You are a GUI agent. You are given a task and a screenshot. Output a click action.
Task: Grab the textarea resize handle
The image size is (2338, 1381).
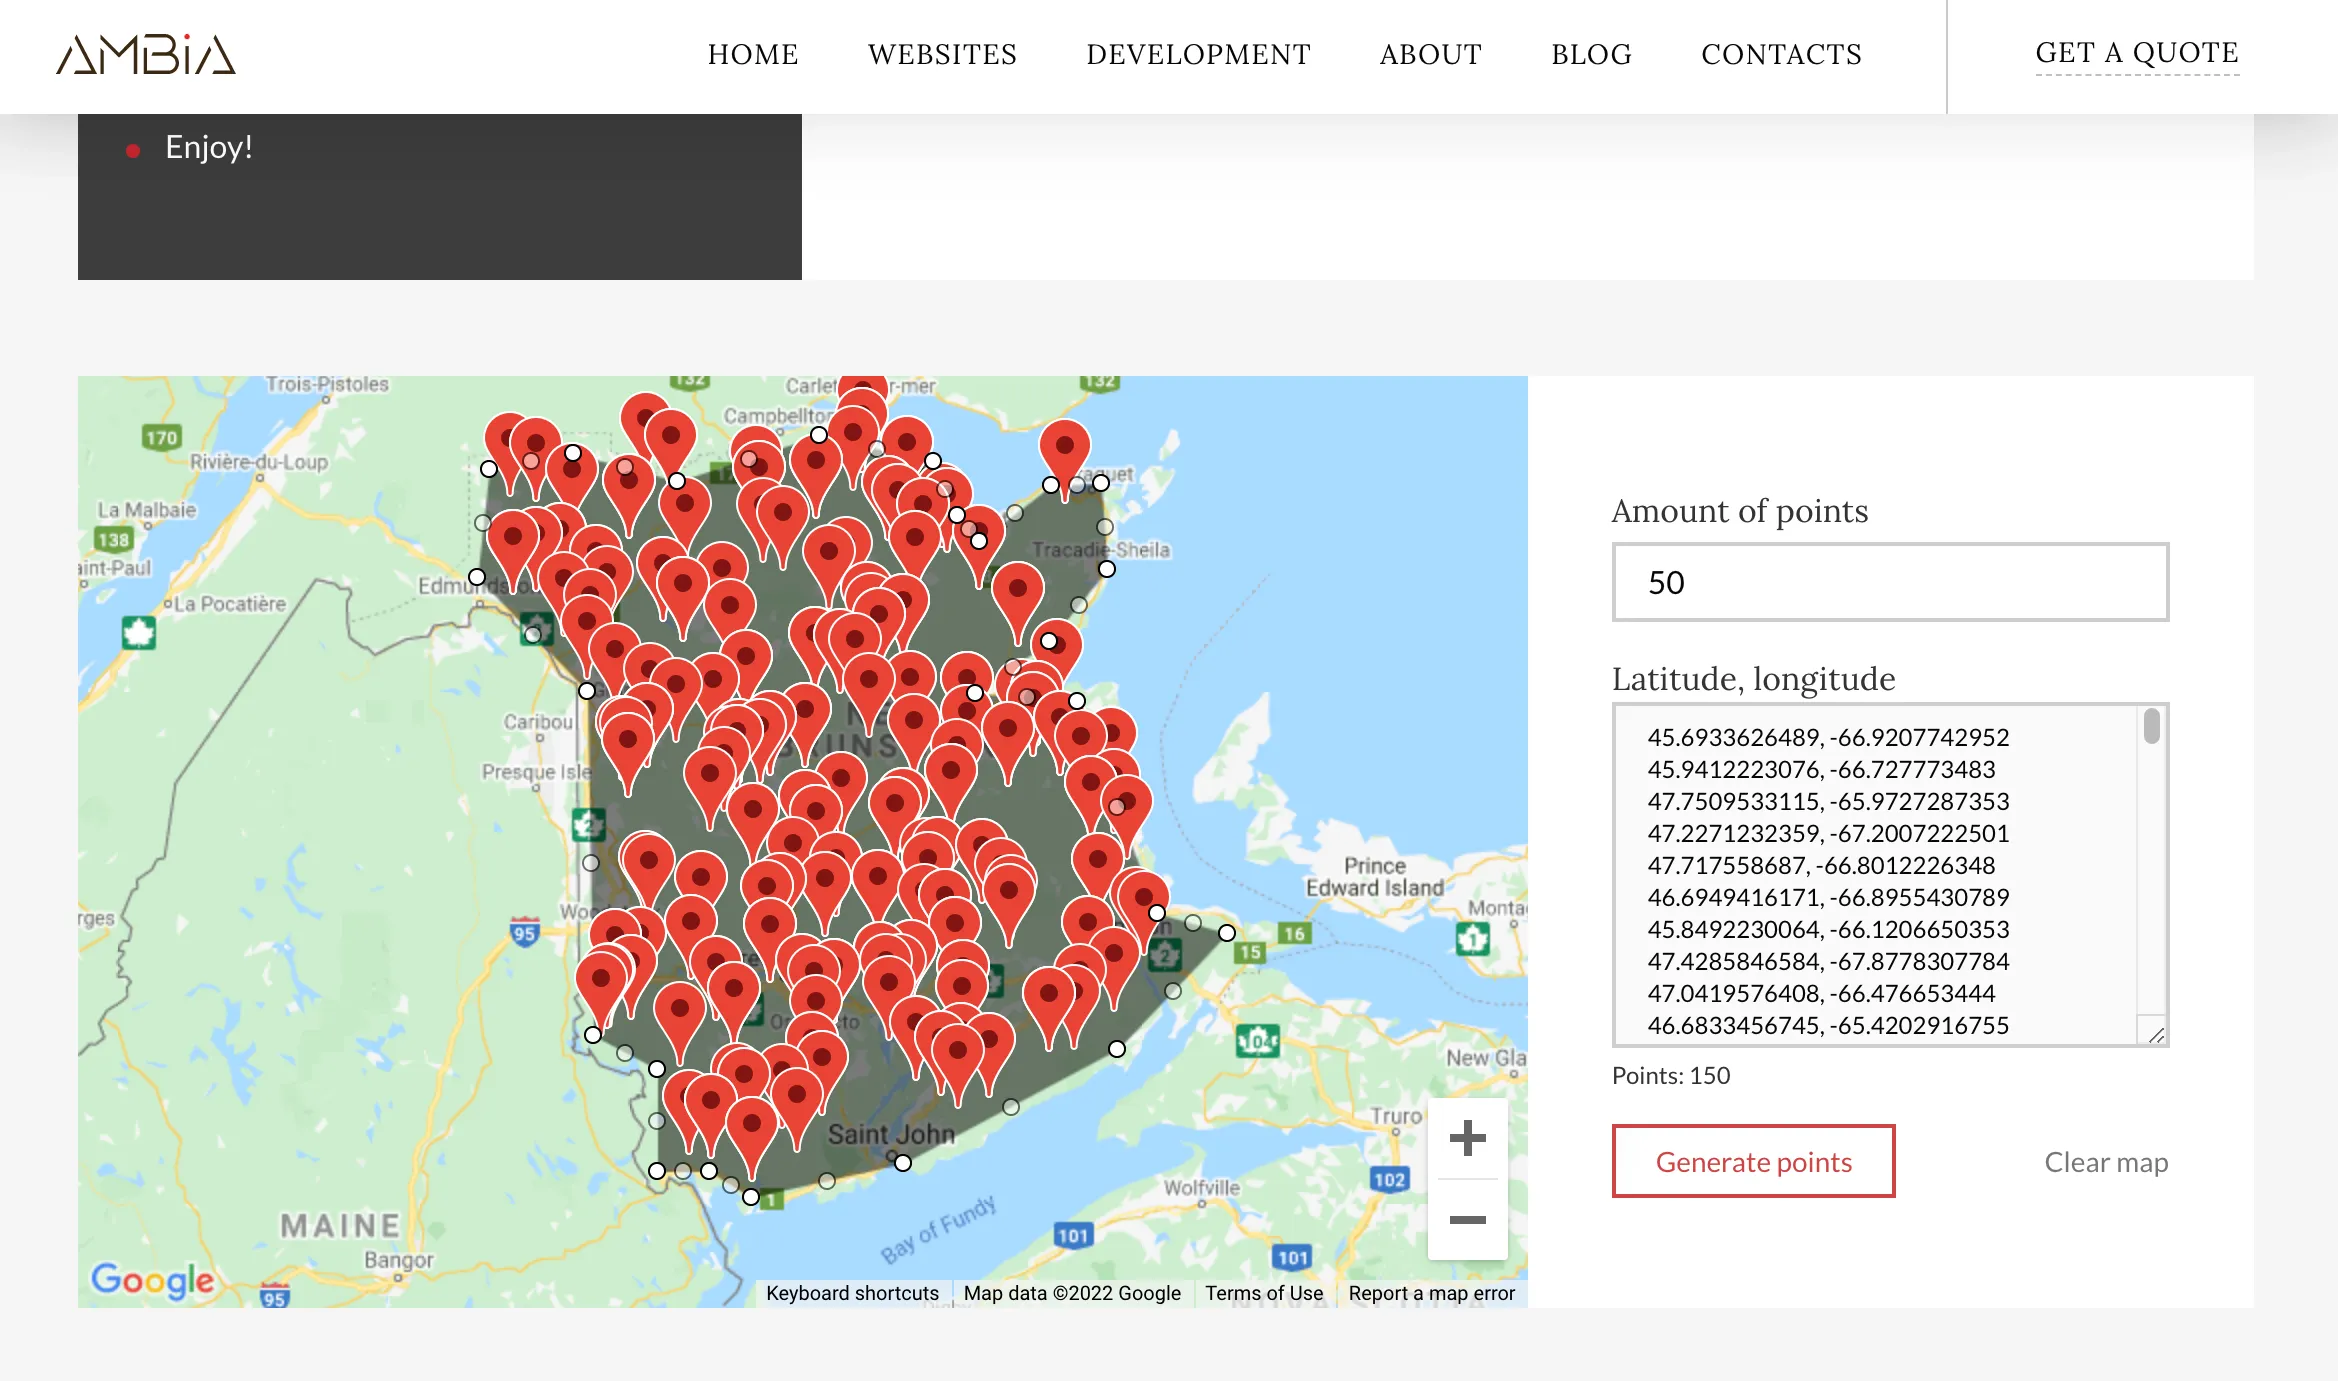pyautogui.click(x=2156, y=1035)
